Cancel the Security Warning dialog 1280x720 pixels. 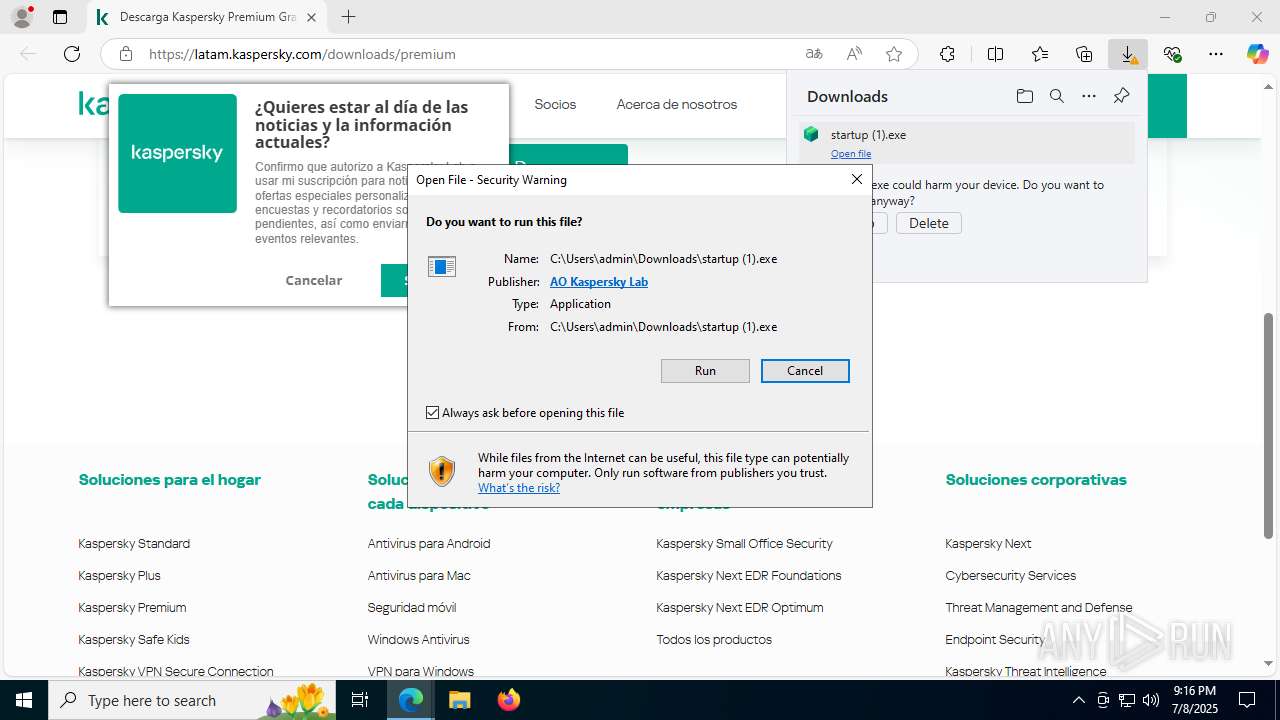(805, 371)
